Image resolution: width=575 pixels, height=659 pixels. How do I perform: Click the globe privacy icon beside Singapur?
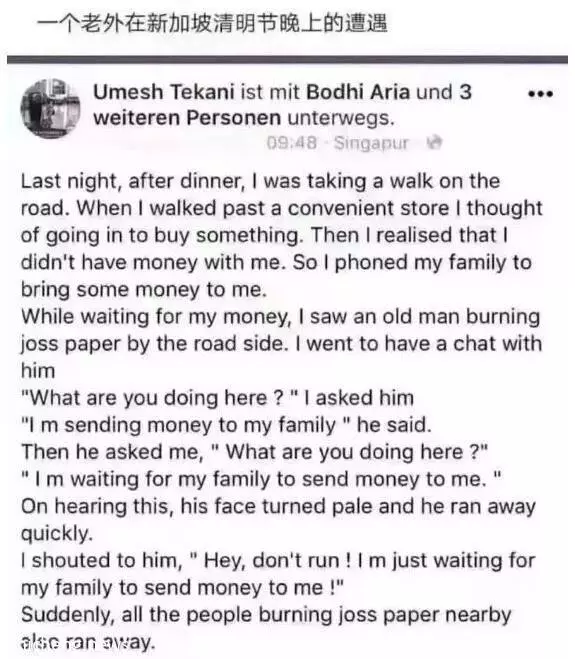[434, 142]
